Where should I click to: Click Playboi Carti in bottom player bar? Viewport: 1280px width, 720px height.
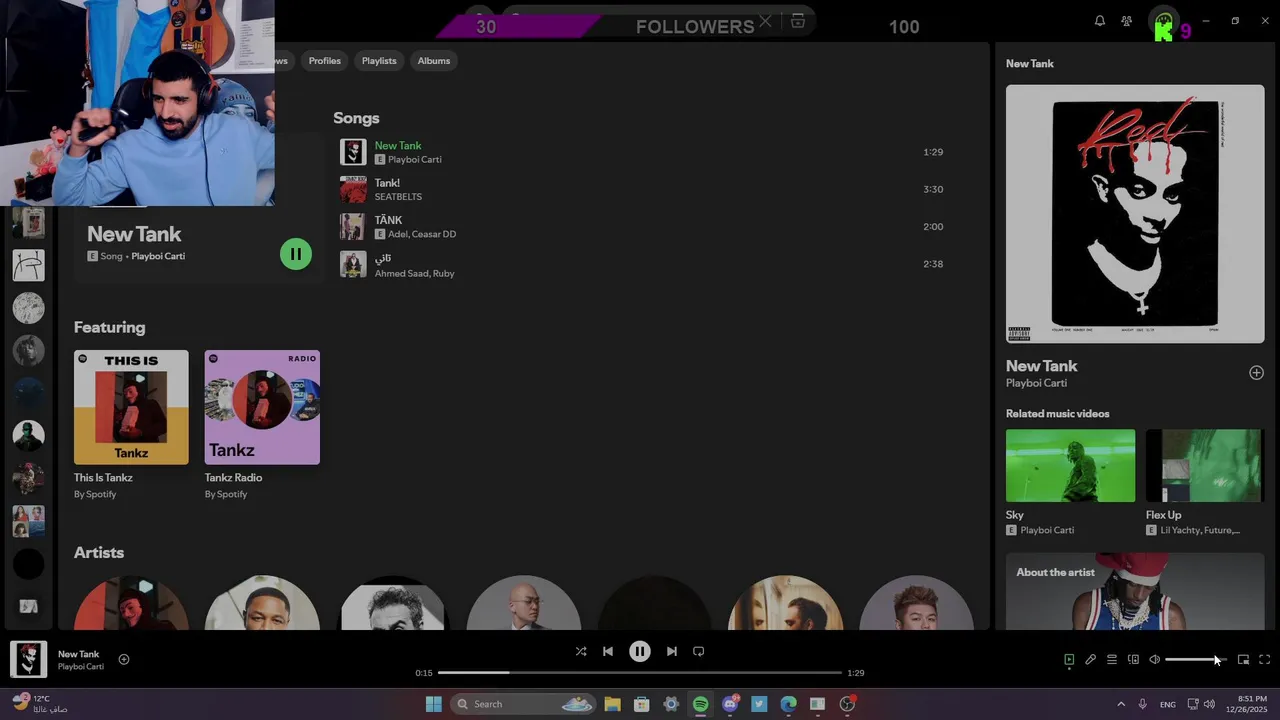80,667
